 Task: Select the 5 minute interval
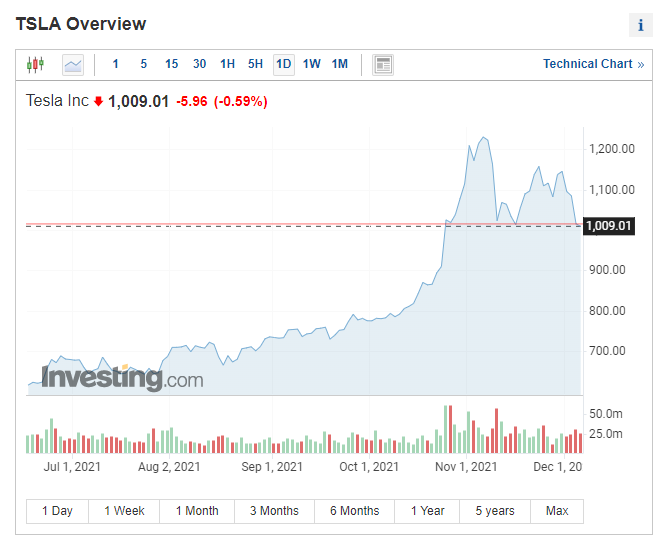point(144,64)
